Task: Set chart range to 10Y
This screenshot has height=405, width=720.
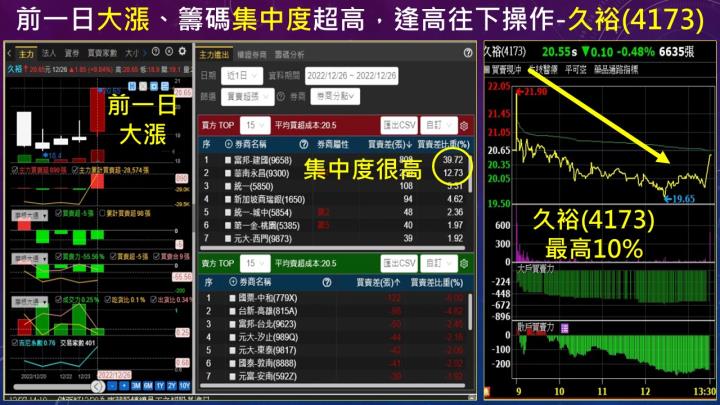Action: click(184, 386)
